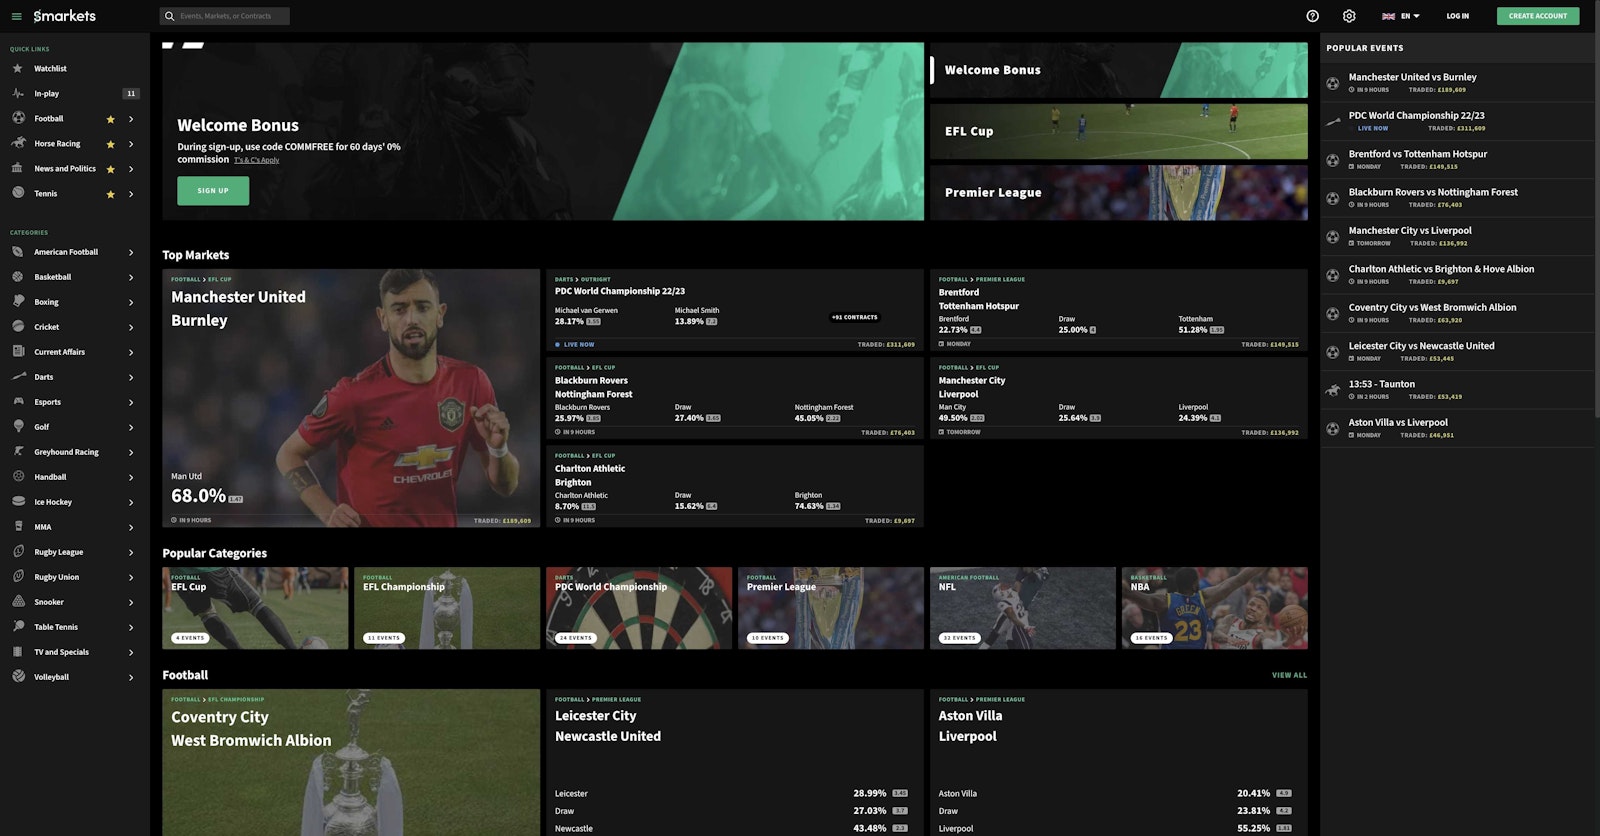Expand the Cricket category chevron

[x=131, y=327]
